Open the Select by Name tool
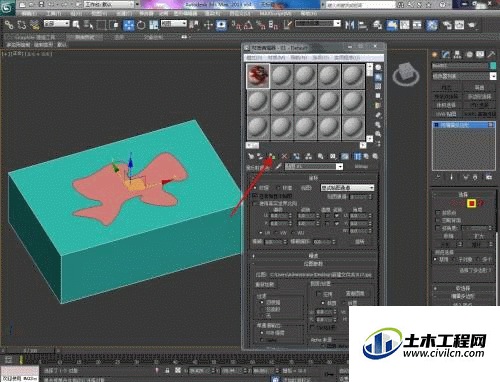The width and height of the screenshot is (500, 382). point(89,25)
